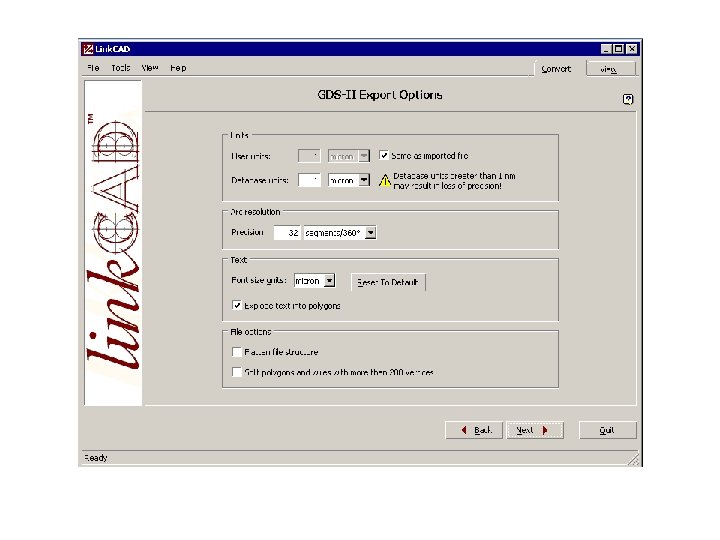Switch to the Convert tab
Image resolution: width=720 pixels, height=540 pixels.
(556, 69)
